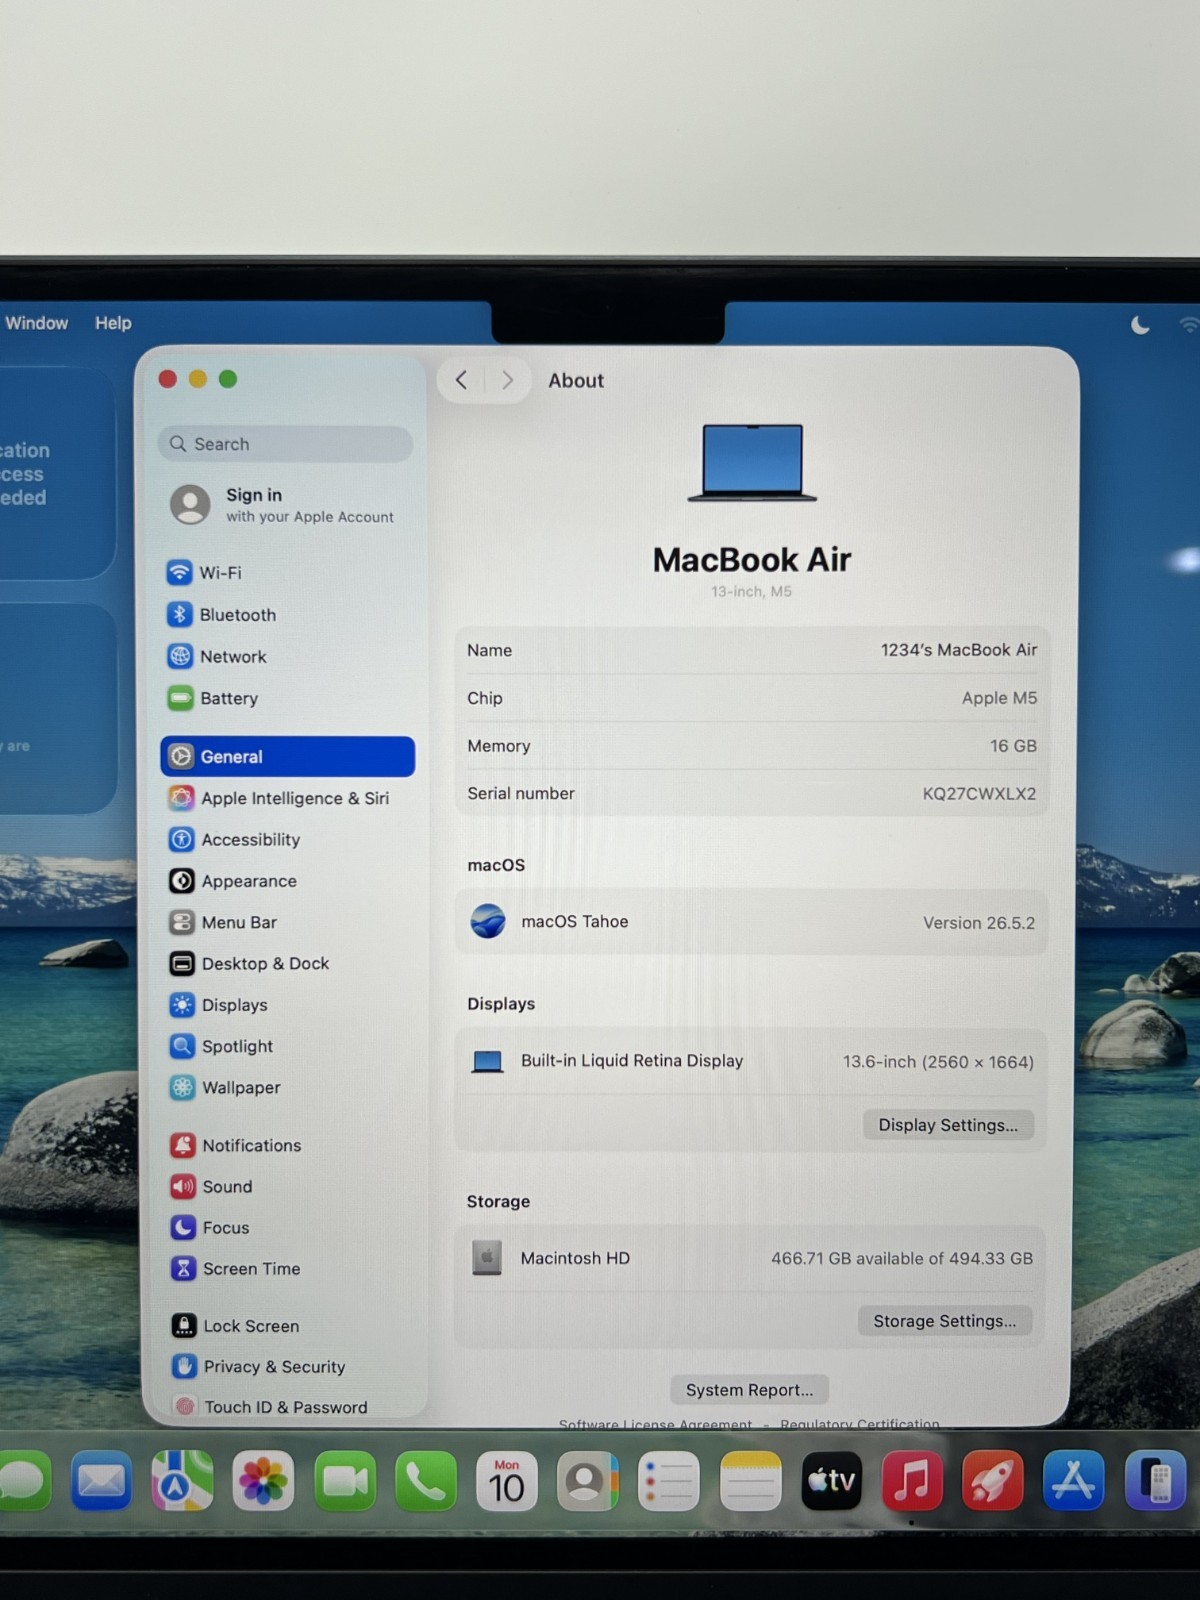Launch Apple TV from the Dock
The height and width of the screenshot is (1600, 1200).
coord(831,1481)
